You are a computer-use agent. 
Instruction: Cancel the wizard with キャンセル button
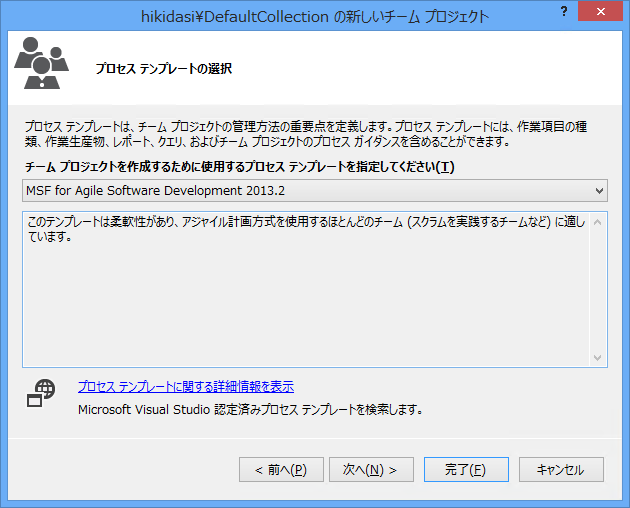click(561, 469)
